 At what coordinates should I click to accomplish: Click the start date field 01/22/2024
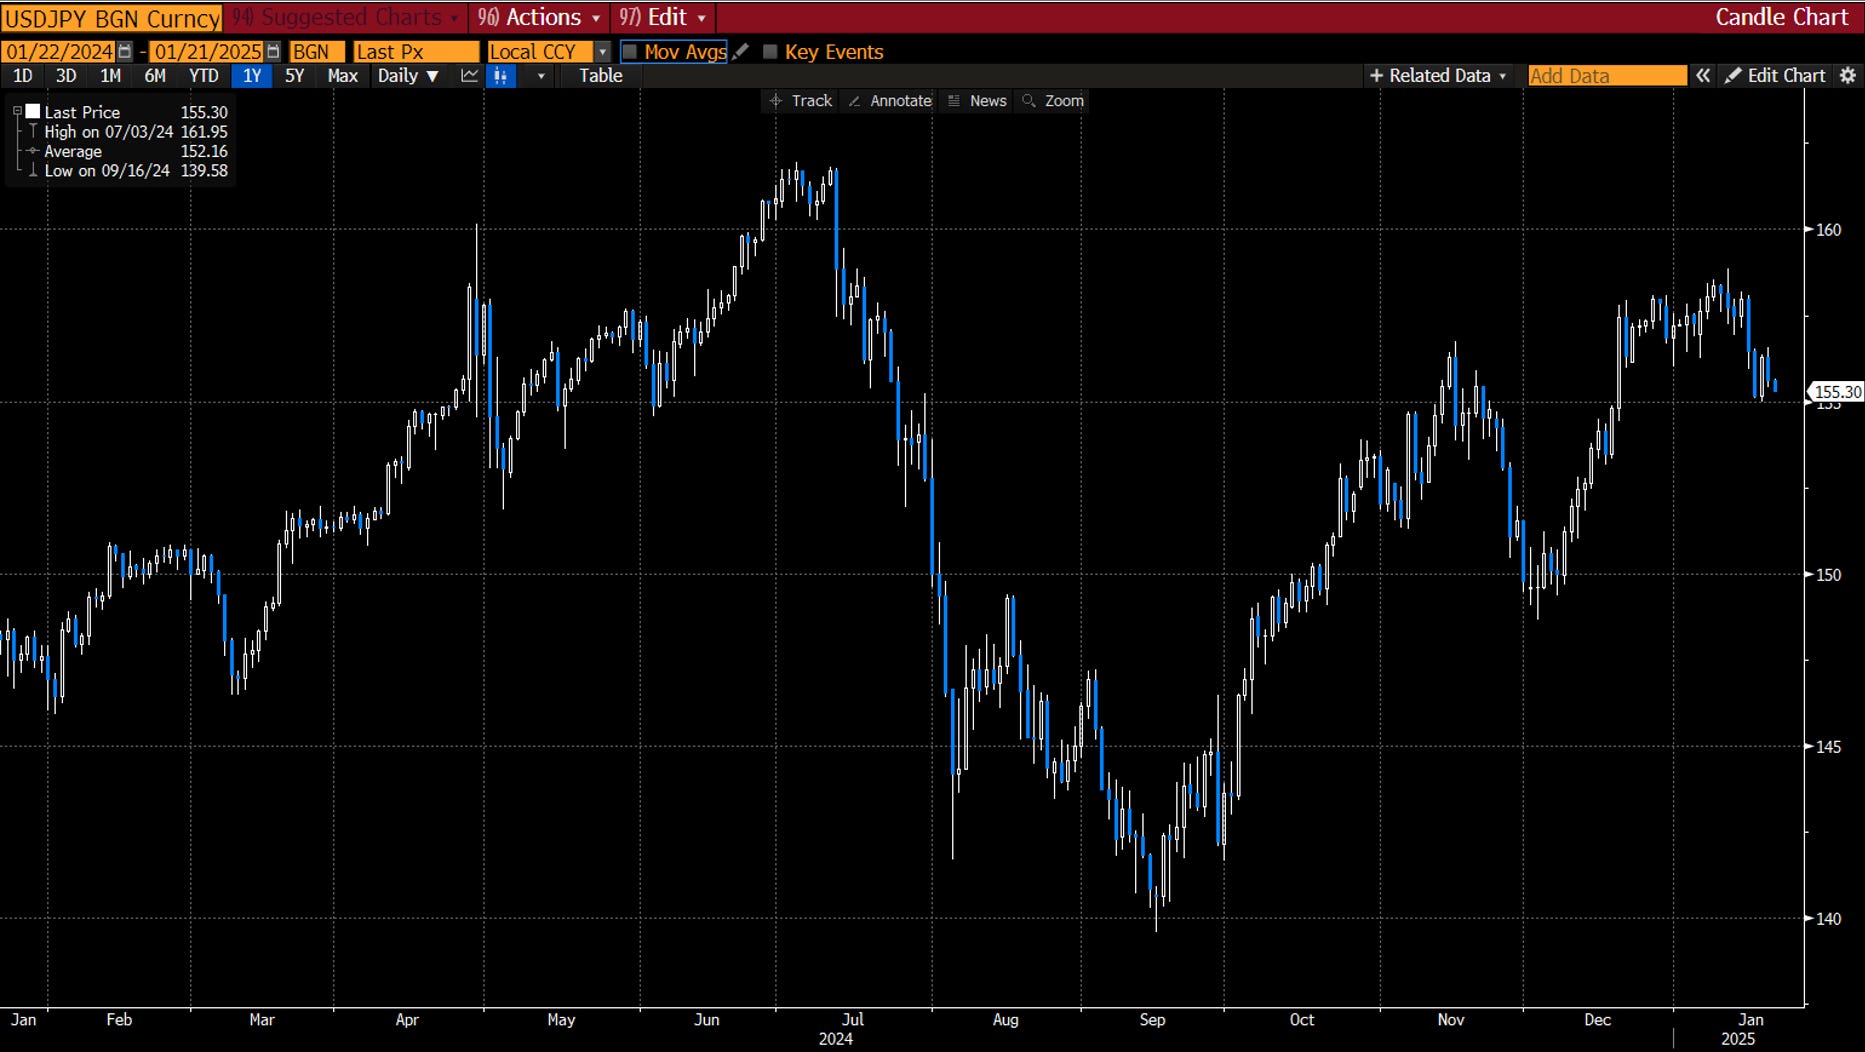(x=59, y=52)
